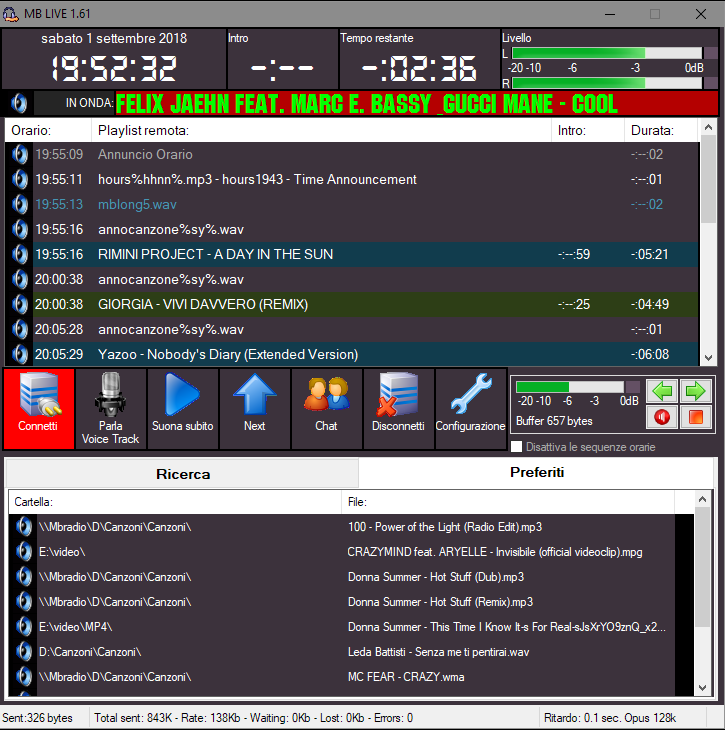
Task: Click favorites list scrollbar down arrow
Action: [x=703, y=688]
